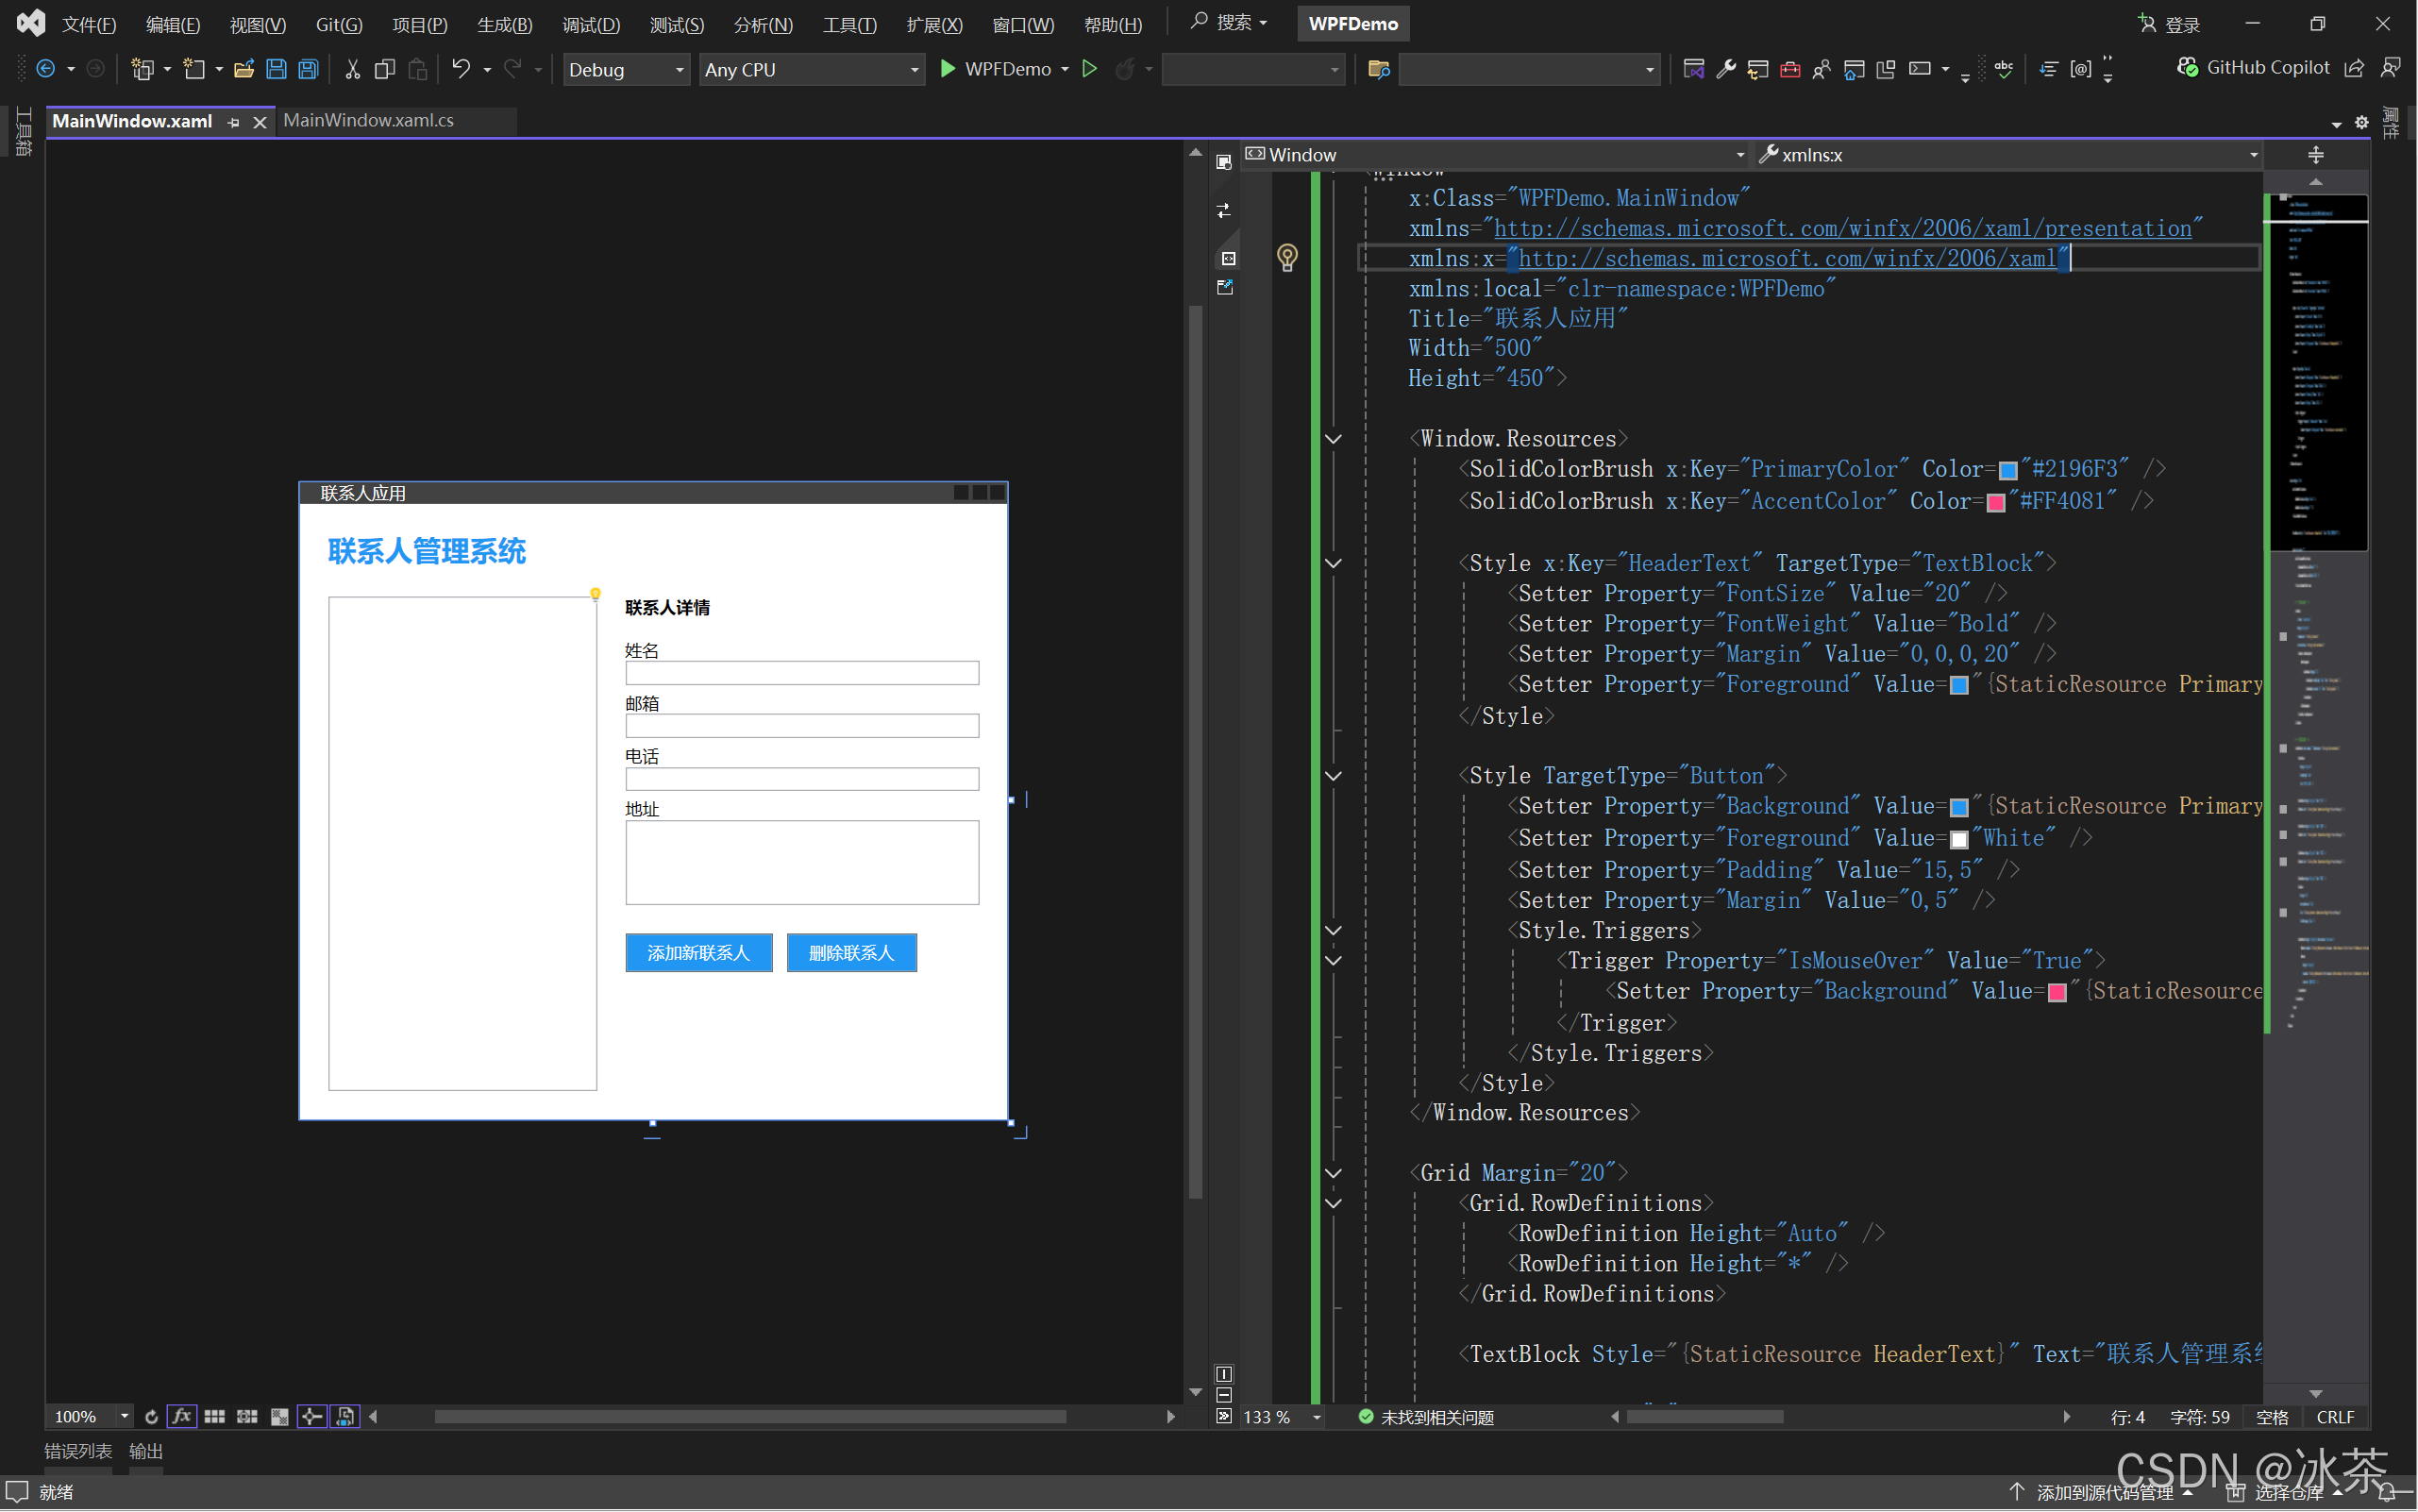
Task: Open GitHub Copilot from the toolbar
Action: [x=2254, y=68]
